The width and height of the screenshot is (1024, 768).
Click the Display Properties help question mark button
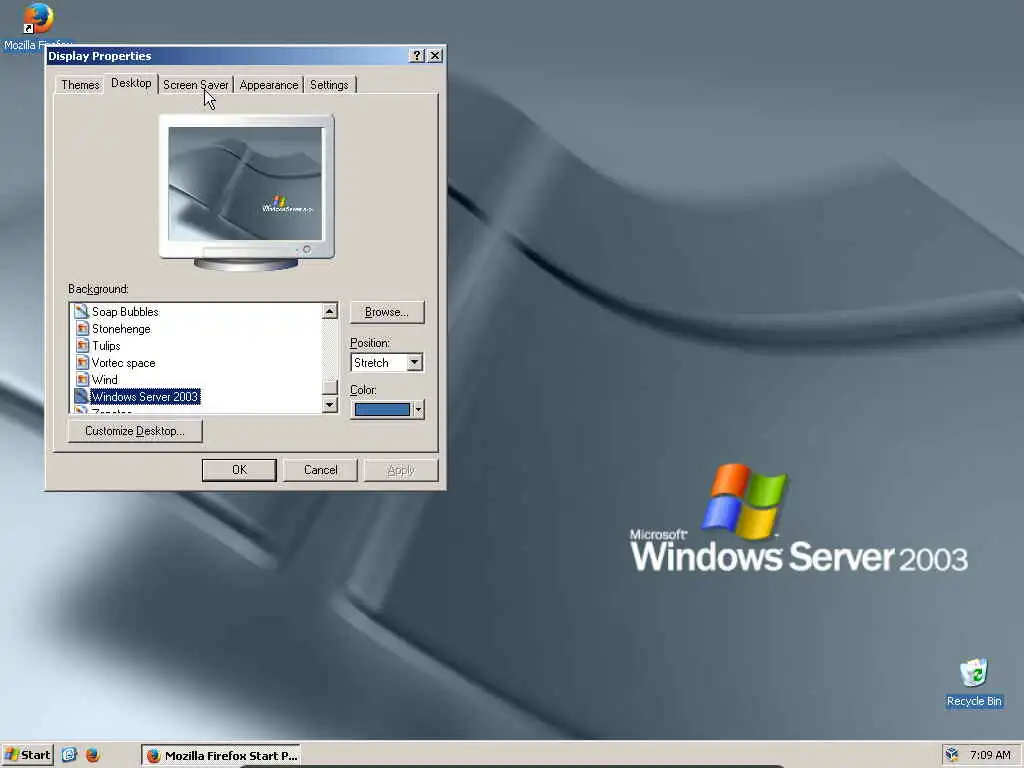click(x=417, y=56)
